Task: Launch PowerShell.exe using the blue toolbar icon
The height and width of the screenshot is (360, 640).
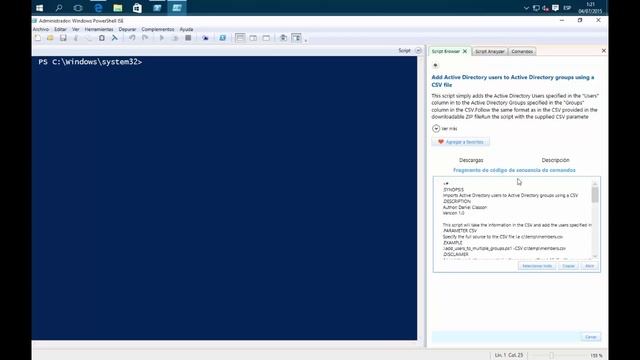Action: click(x=222, y=38)
